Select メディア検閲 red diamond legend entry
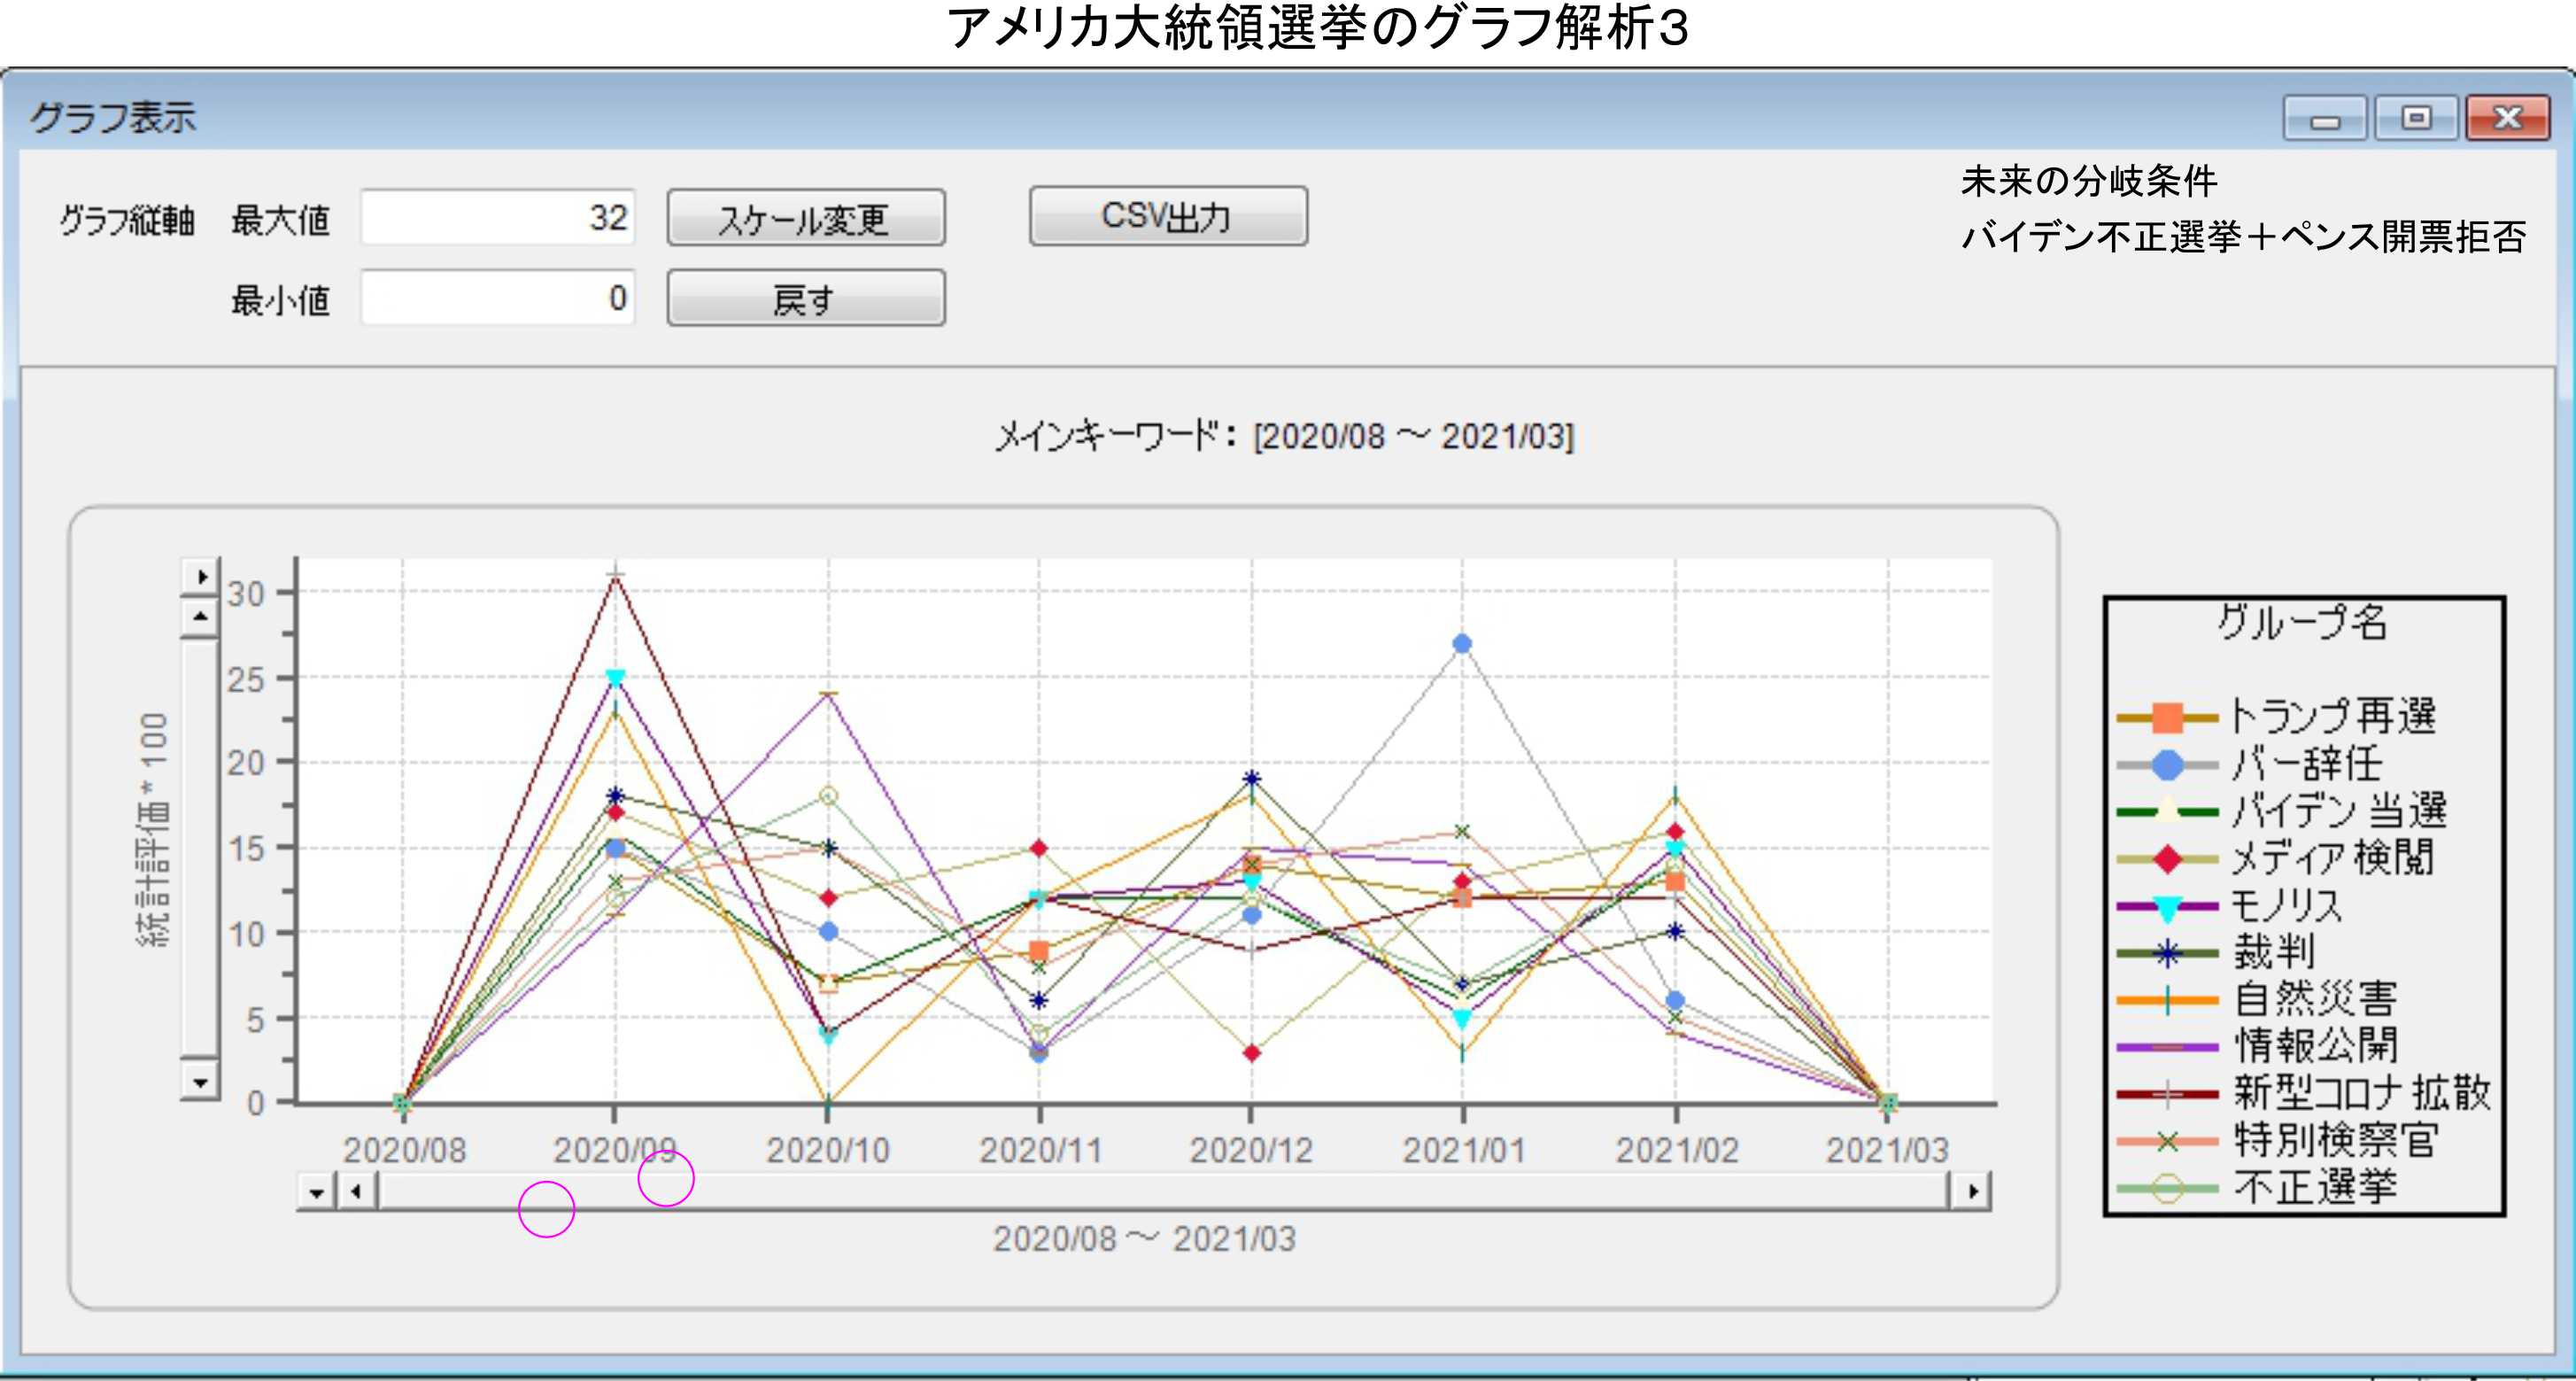The width and height of the screenshot is (2576, 1381). point(2167,859)
